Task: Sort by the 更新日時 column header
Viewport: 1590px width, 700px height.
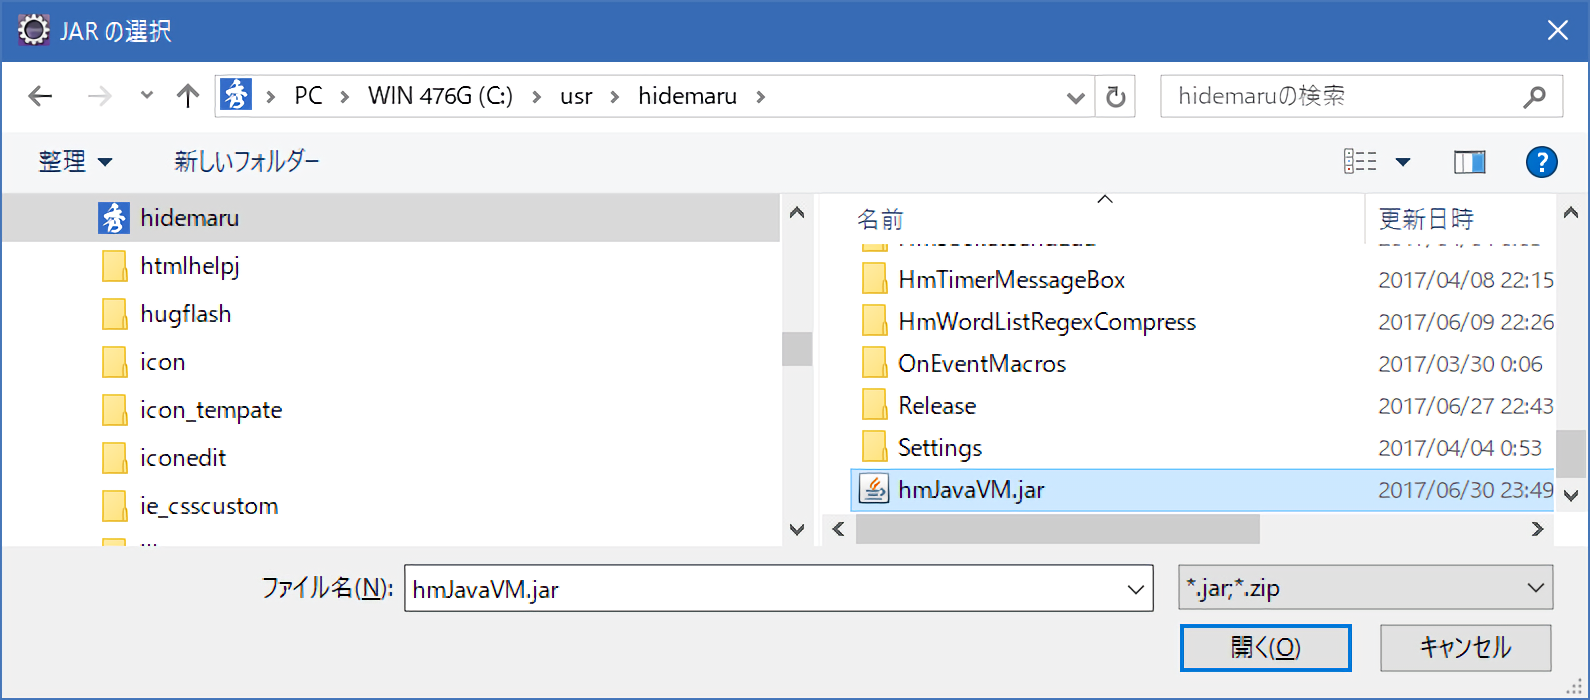Action: click(x=1426, y=219)
